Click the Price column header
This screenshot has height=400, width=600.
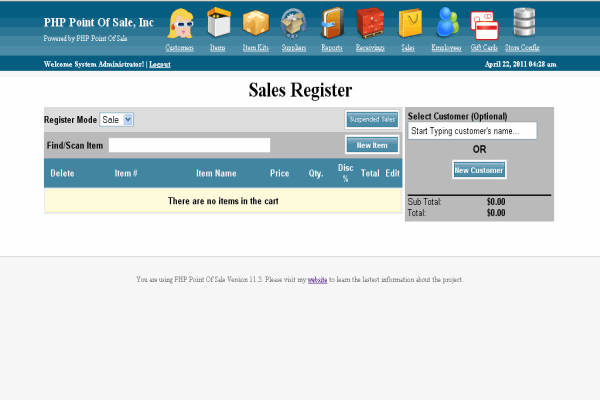(279, 173)
